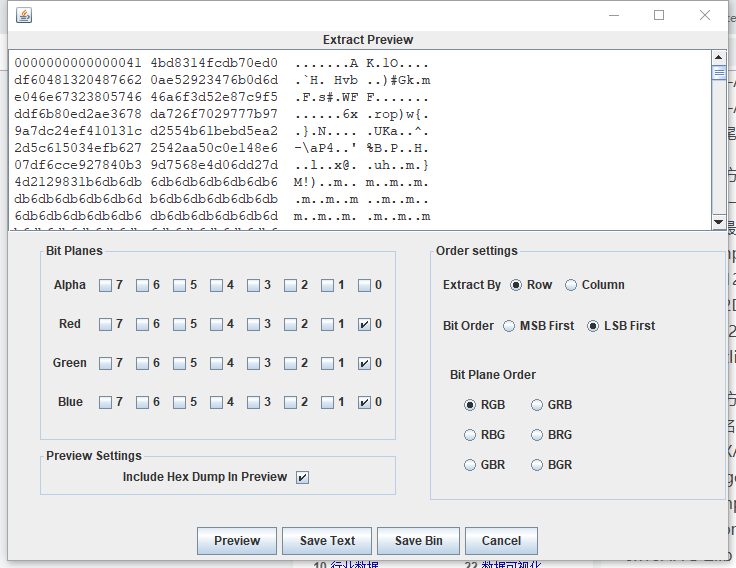
Task: Check Green bit plane 6
Action: coord(142,363)
